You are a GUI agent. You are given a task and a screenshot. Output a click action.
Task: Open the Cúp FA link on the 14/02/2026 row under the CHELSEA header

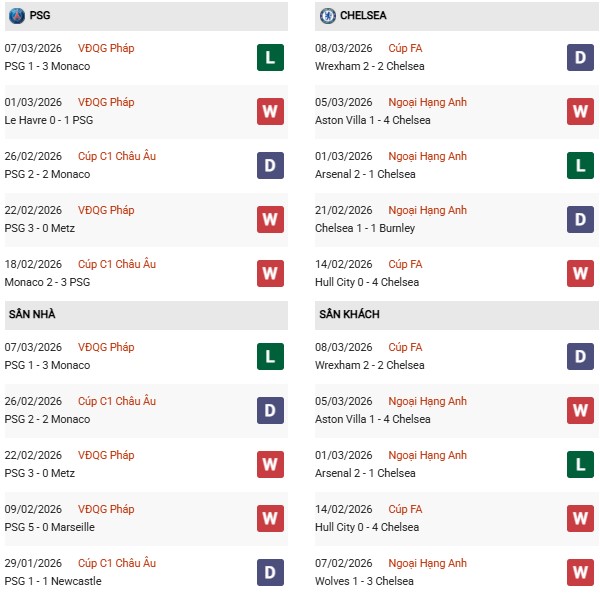[404, 264]
